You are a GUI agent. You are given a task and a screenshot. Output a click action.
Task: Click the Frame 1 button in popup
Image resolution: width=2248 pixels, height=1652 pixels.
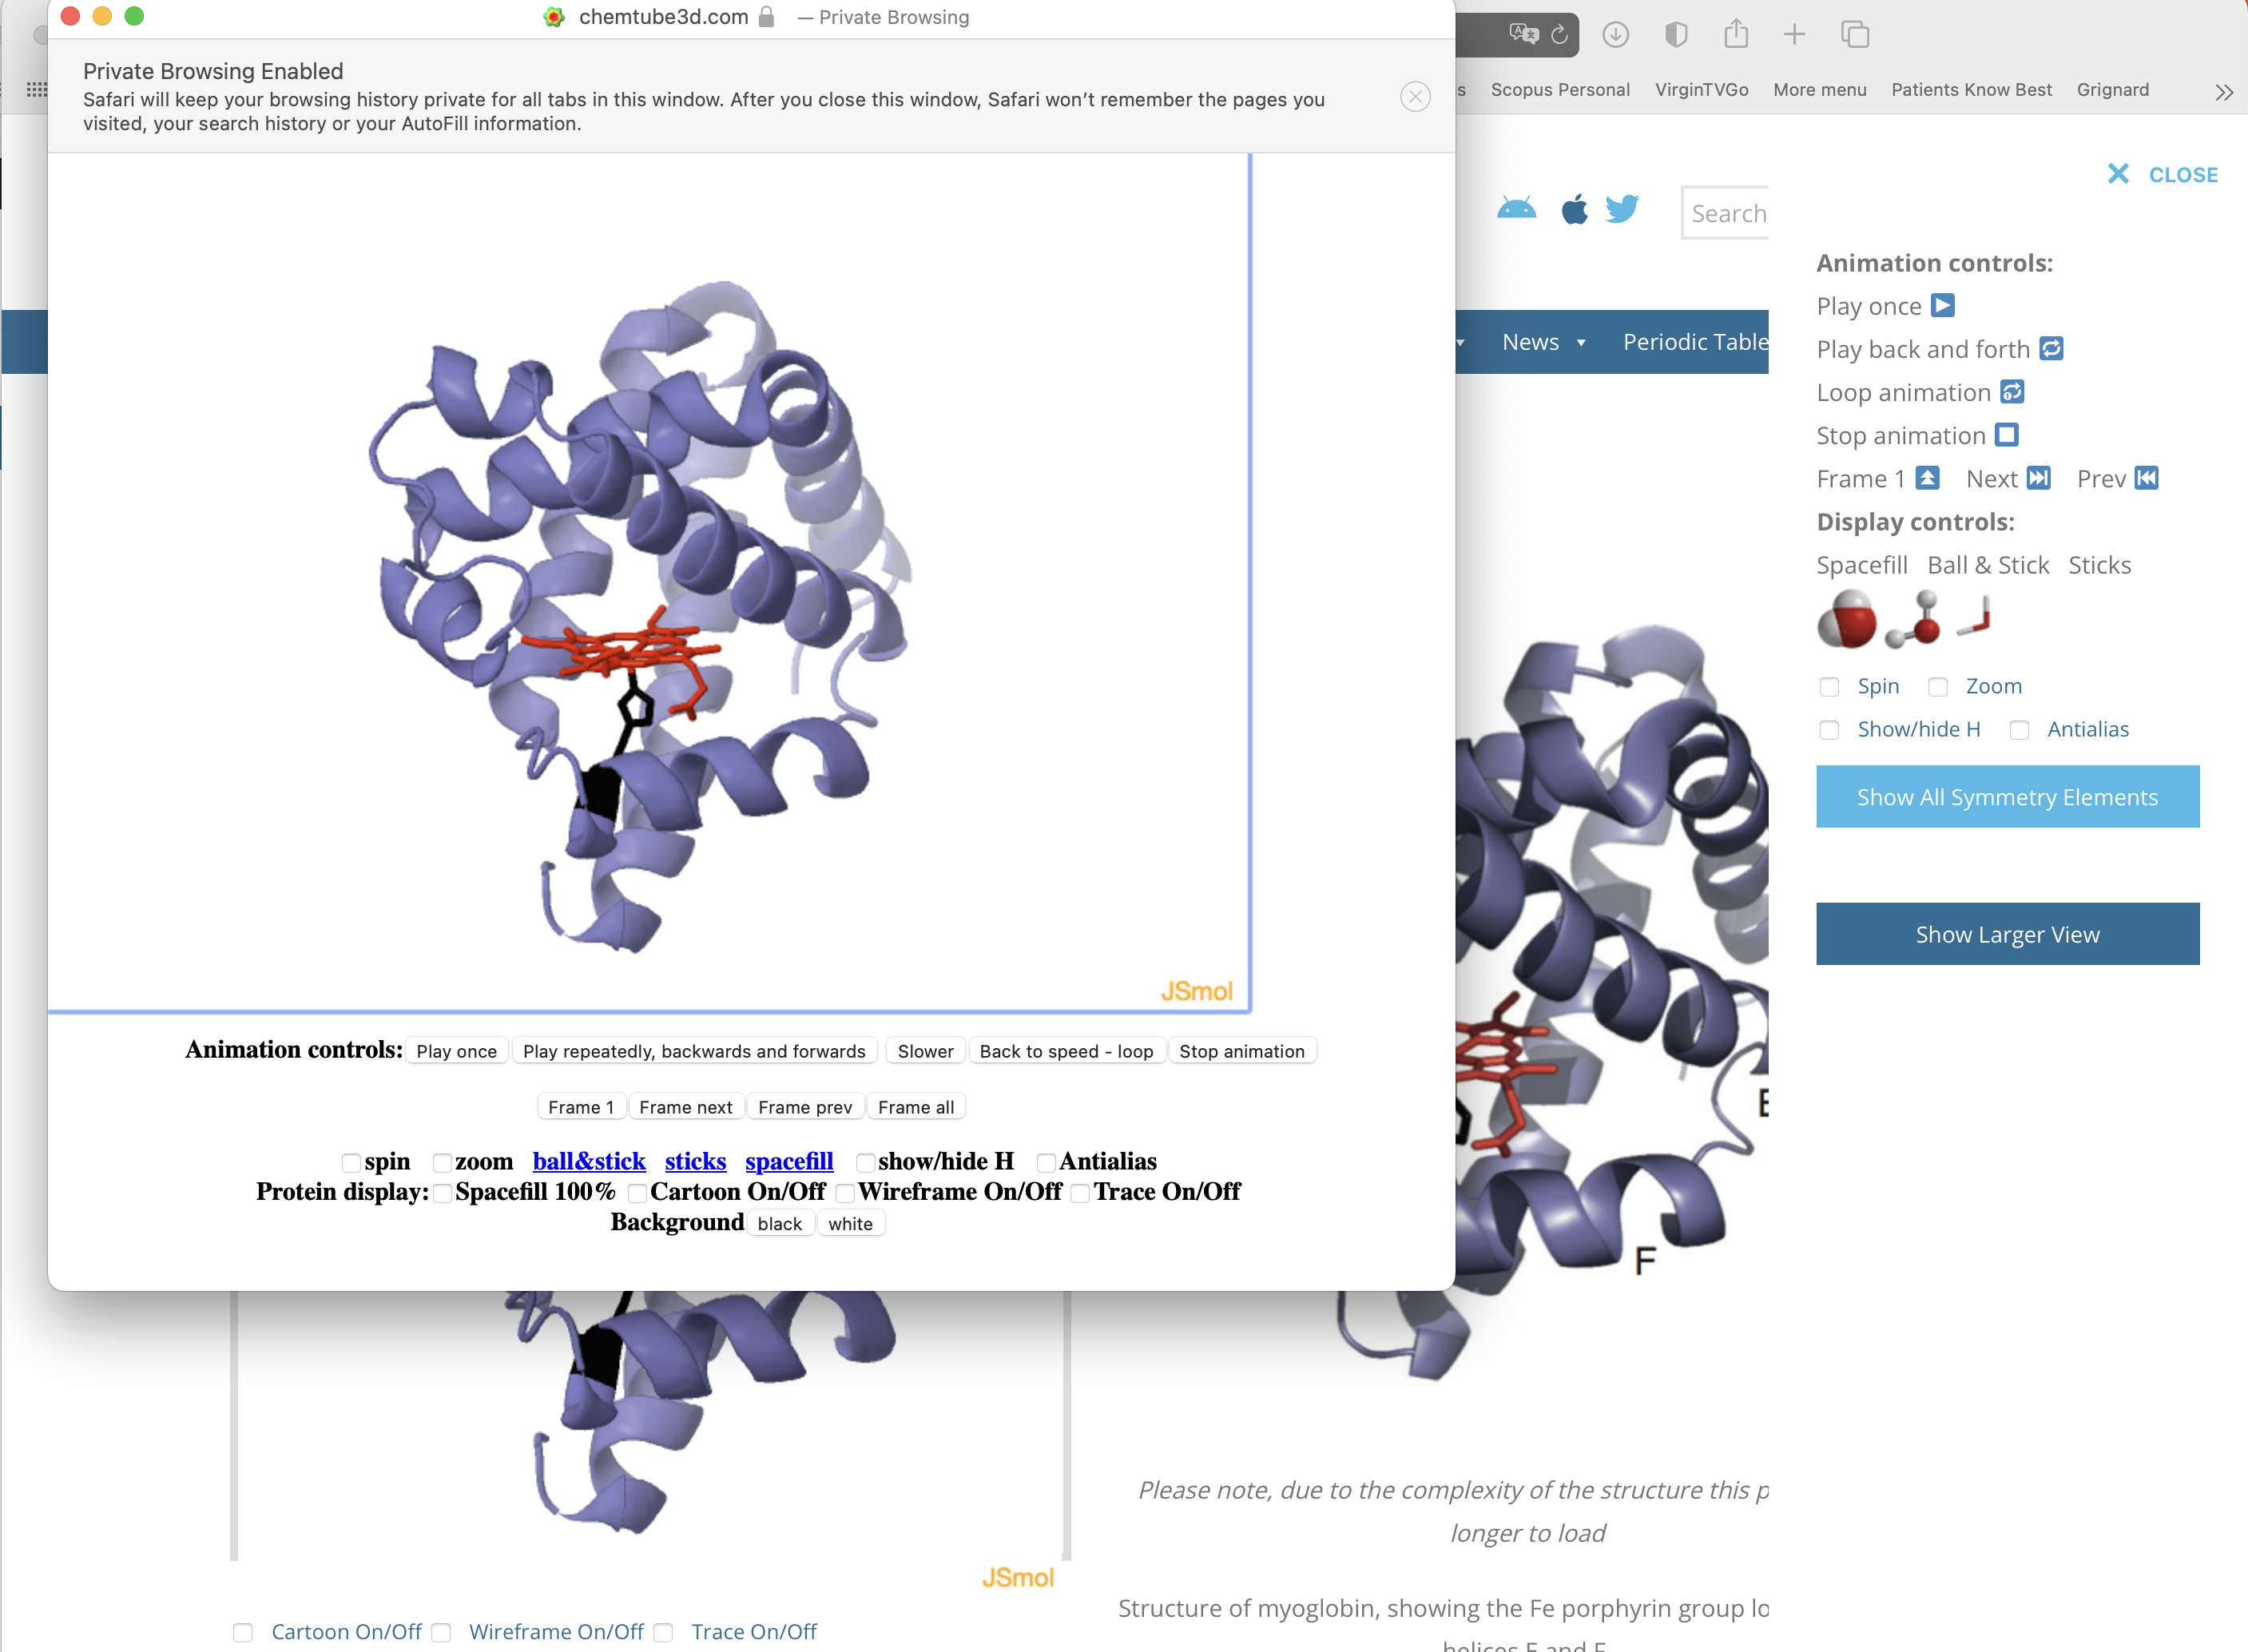point(581,1107)
